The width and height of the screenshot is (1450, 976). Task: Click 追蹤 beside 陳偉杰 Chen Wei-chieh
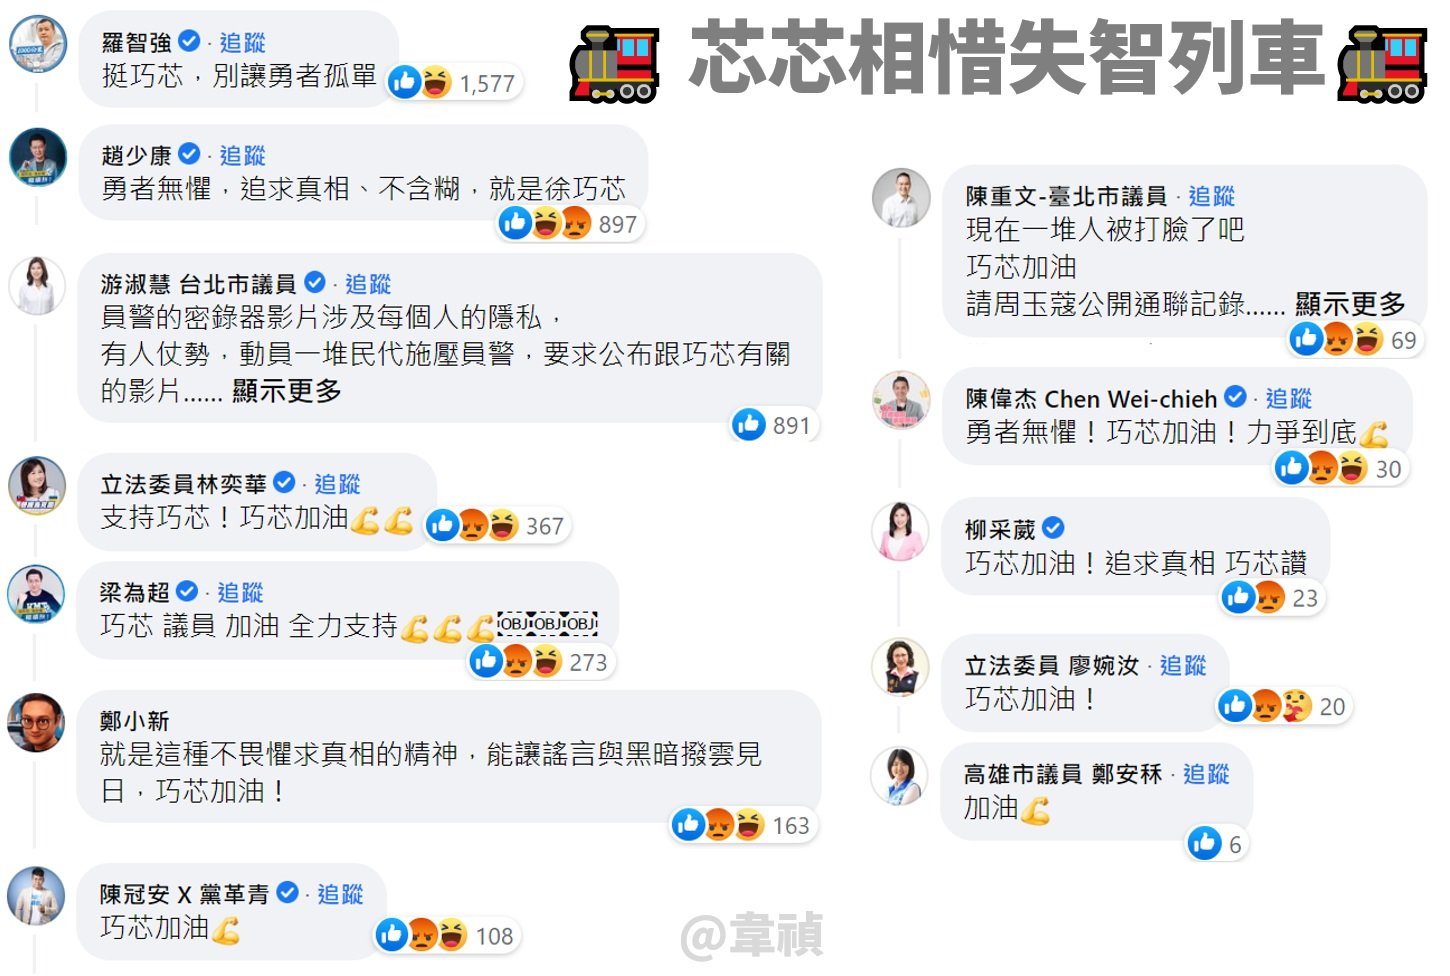[x=1289, y=398]
